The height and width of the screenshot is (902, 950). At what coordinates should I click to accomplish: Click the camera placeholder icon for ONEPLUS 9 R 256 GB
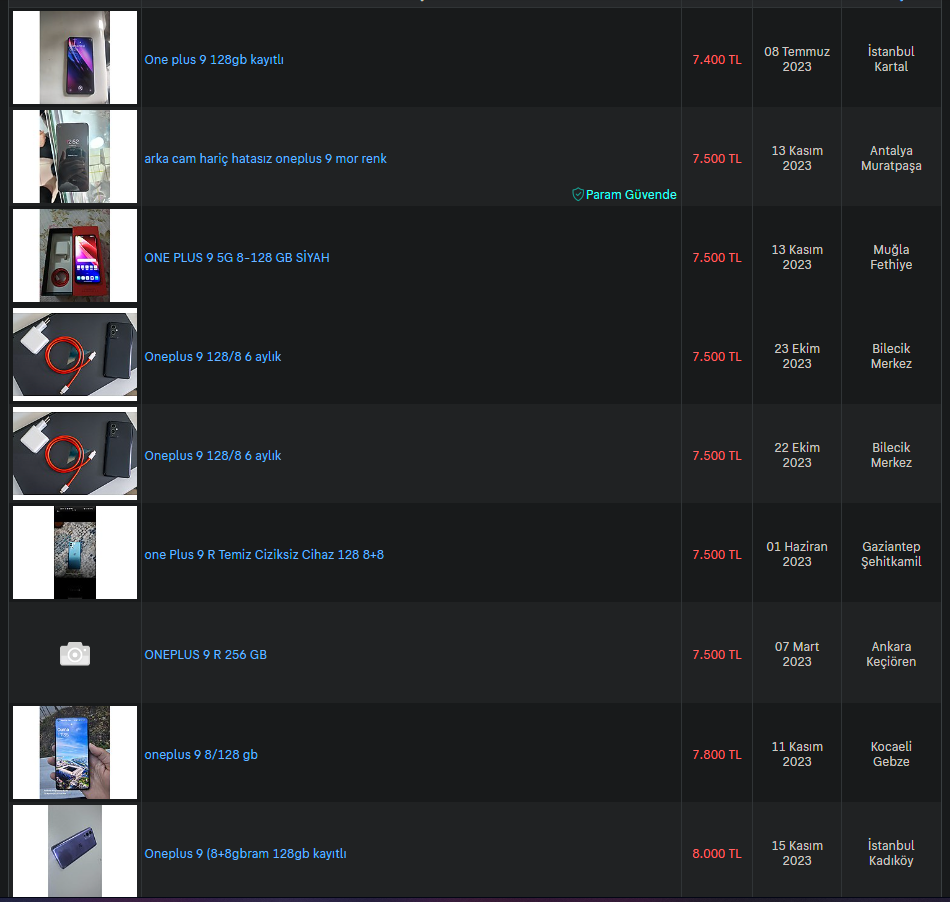[x=75, y=654]
